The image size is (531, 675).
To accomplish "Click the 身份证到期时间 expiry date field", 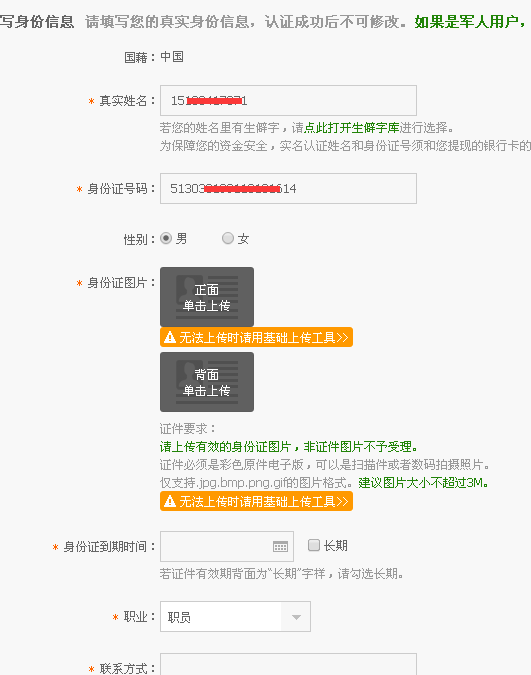I will click(227, 546).
